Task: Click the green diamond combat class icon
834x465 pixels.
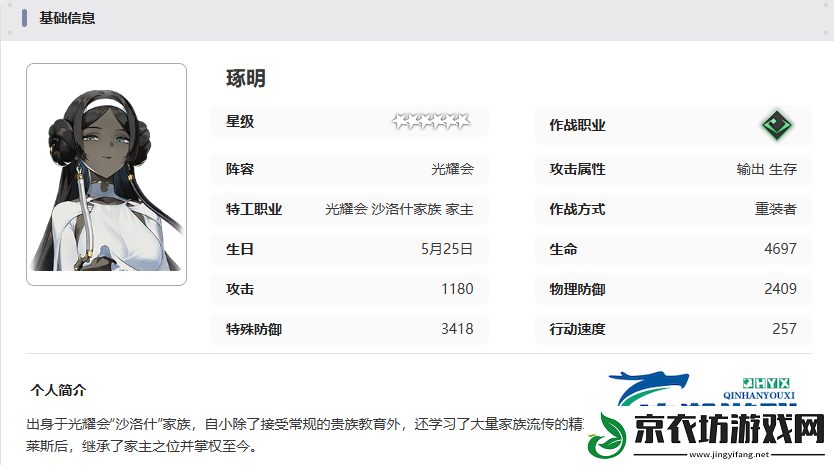Action: click(x=777, y=125)
